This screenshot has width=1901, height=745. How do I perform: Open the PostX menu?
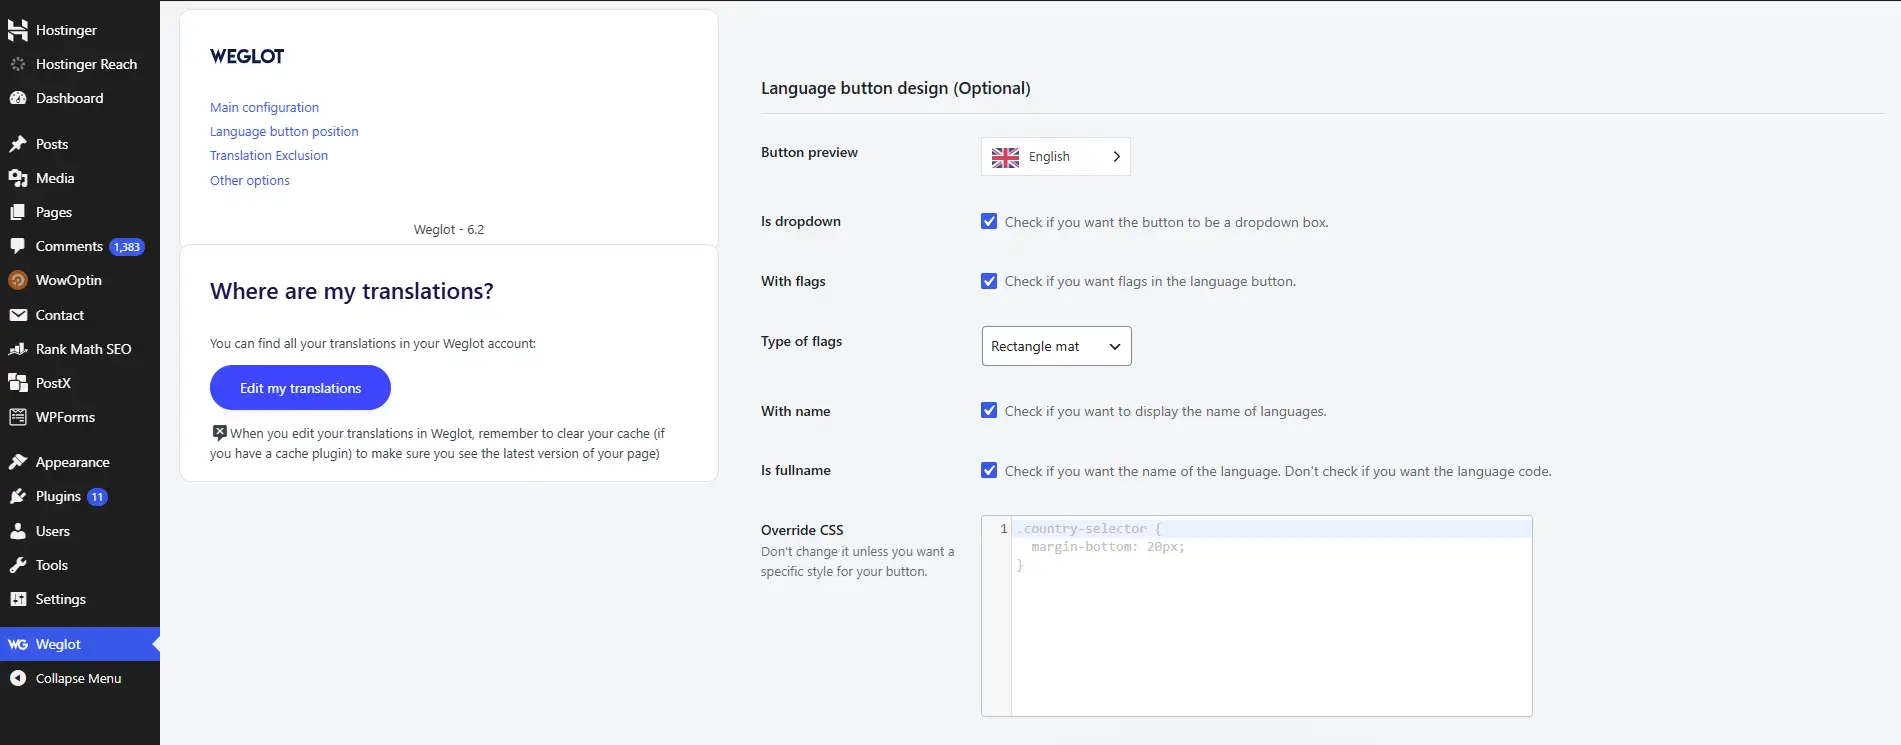80,383
